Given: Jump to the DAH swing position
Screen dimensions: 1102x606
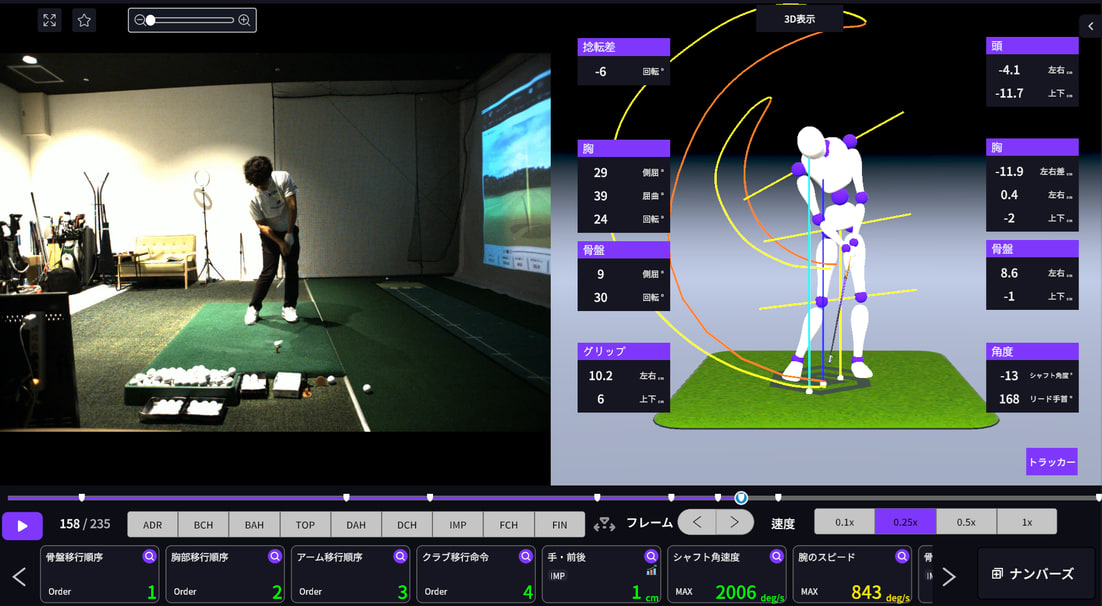Looking at the screenshot, I should click(356, 524).
